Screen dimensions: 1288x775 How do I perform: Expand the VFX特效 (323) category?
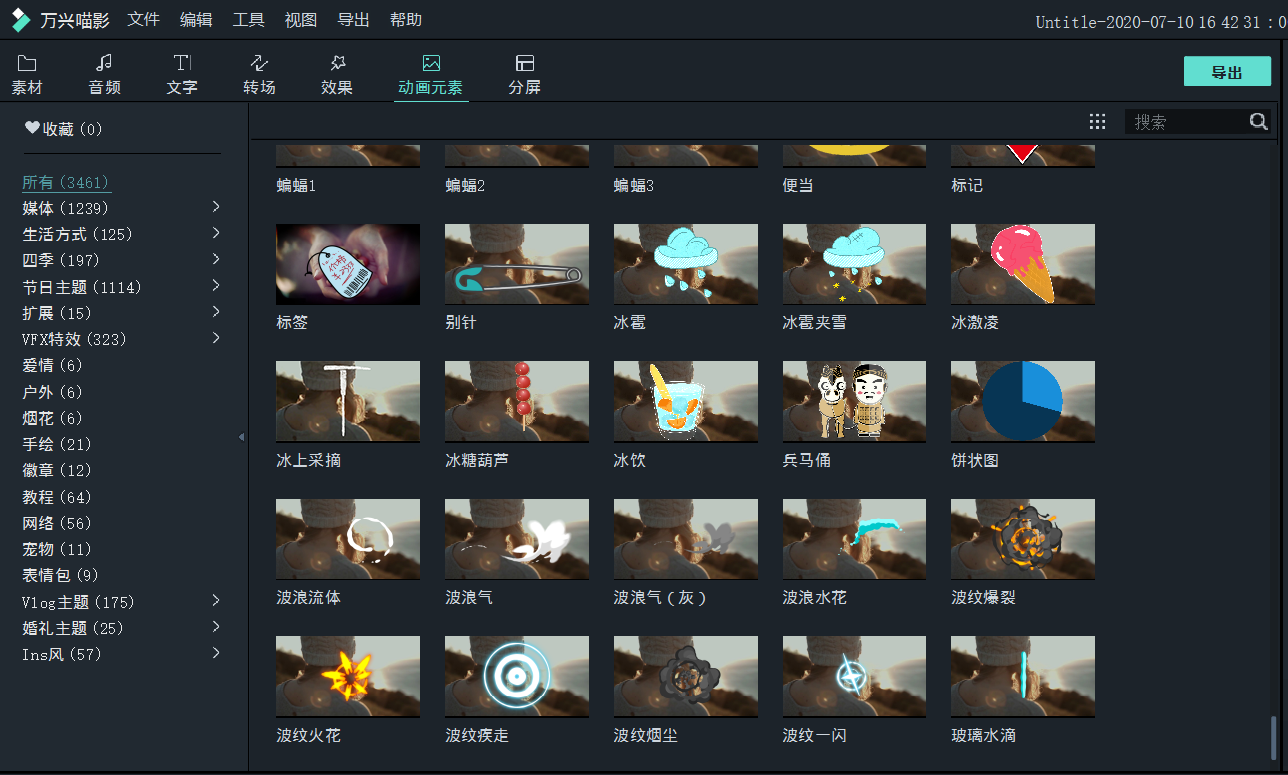pyautogui.click(x=216, y=339)
